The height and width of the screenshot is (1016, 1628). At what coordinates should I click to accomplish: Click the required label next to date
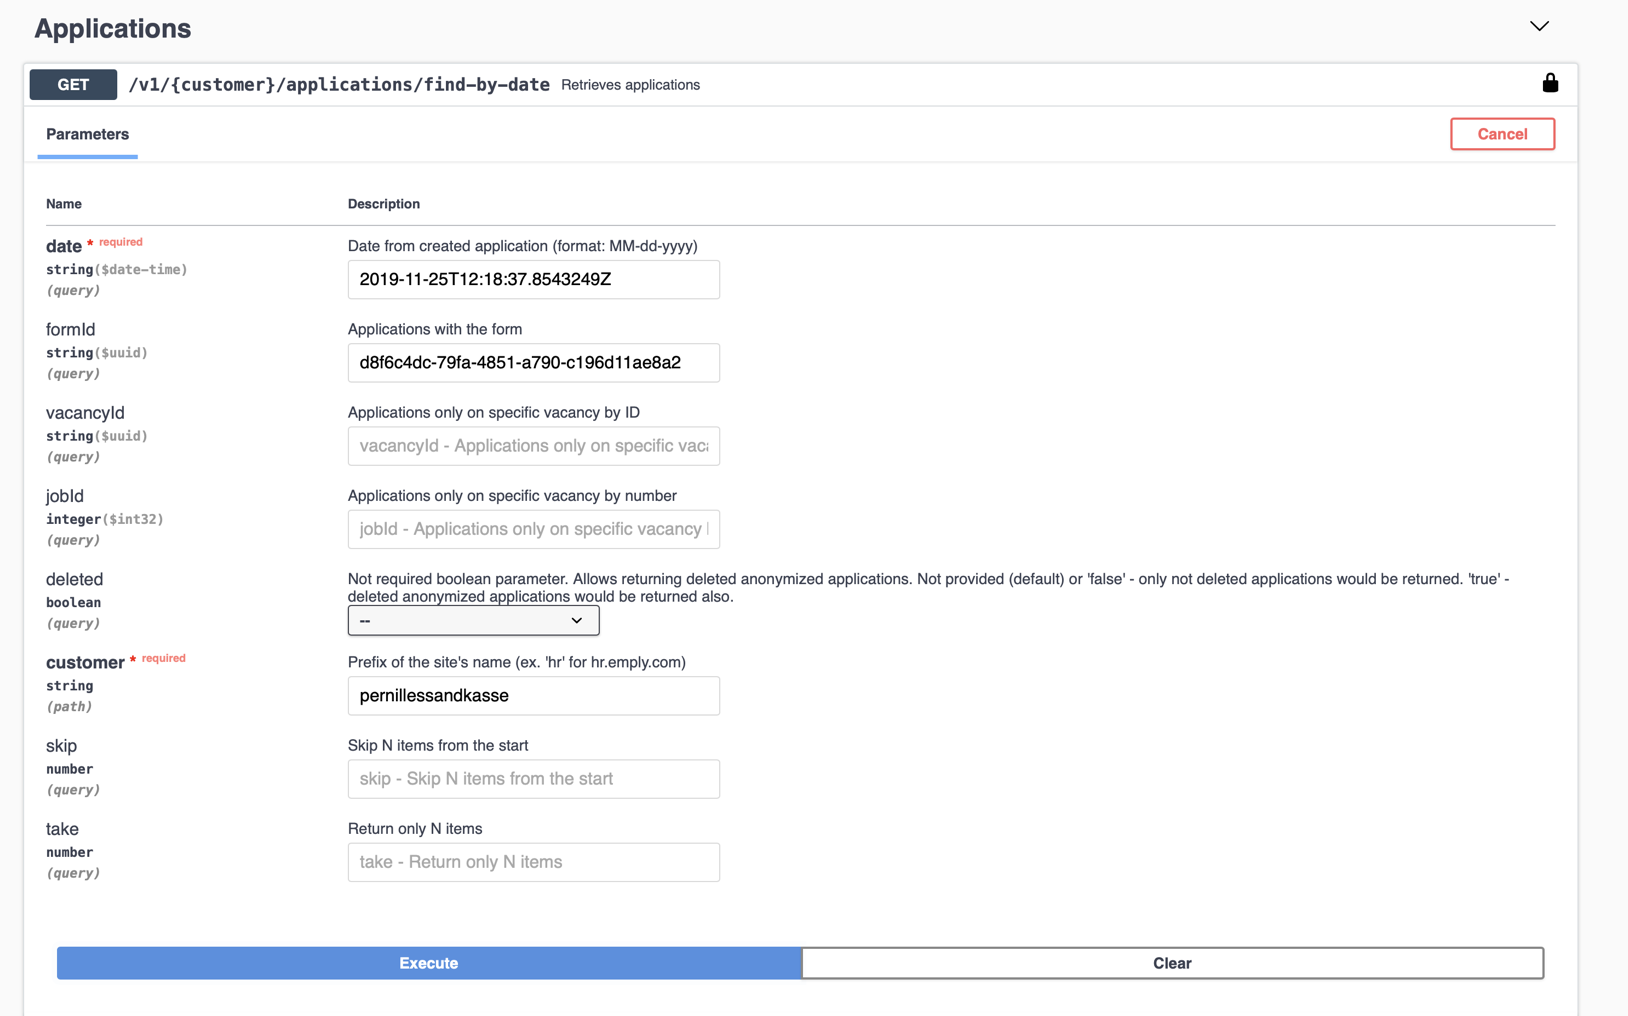coord(120,241)
